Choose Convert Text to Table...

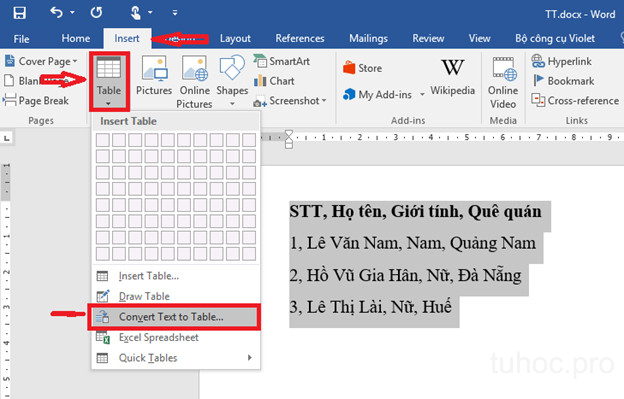click(x=174, y=317)
